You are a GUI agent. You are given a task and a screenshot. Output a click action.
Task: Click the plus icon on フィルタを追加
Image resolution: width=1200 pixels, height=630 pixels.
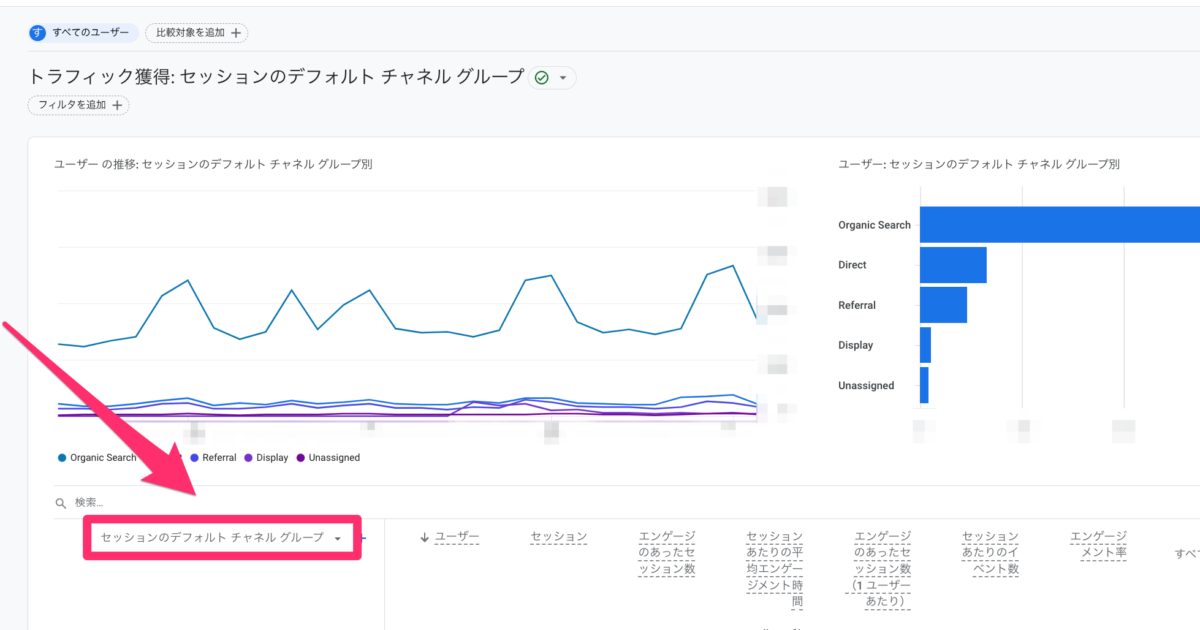pyautogui.click(x=120, y=104)
